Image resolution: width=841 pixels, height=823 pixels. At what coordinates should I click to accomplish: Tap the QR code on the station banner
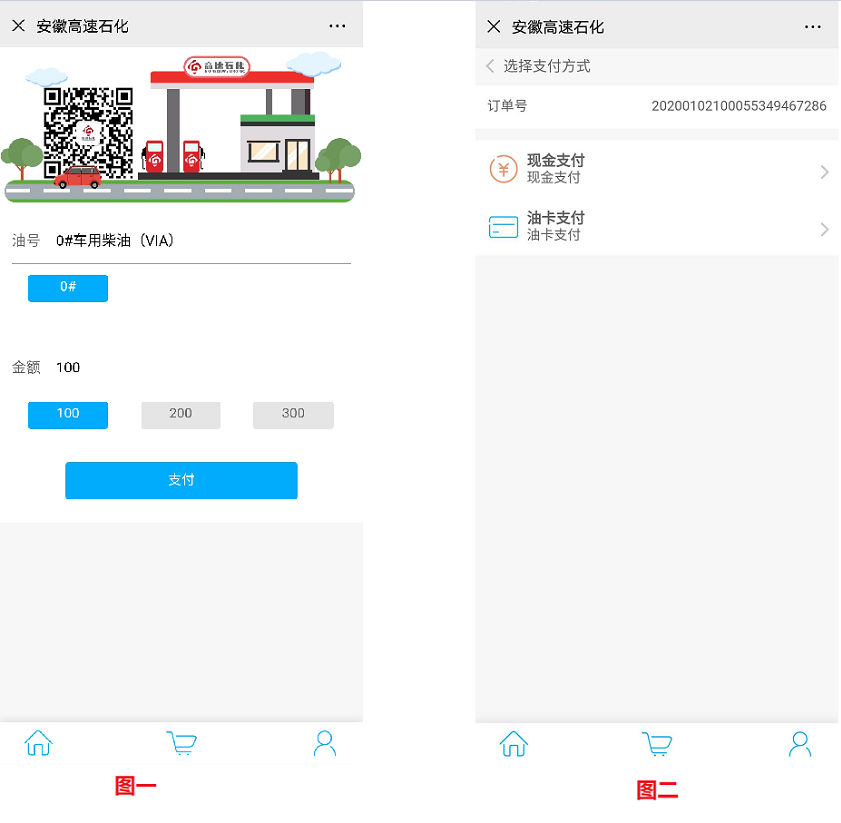coord(88,133)
